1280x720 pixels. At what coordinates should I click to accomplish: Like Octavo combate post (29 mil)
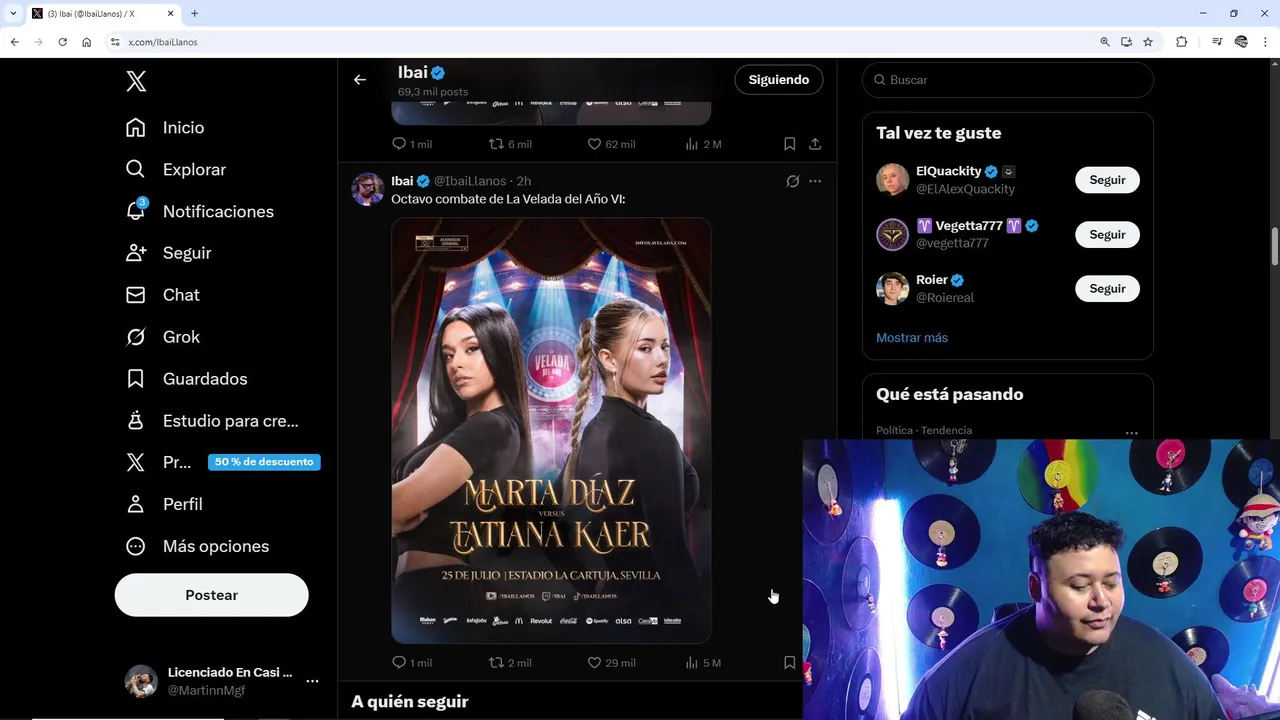point(594,662)
